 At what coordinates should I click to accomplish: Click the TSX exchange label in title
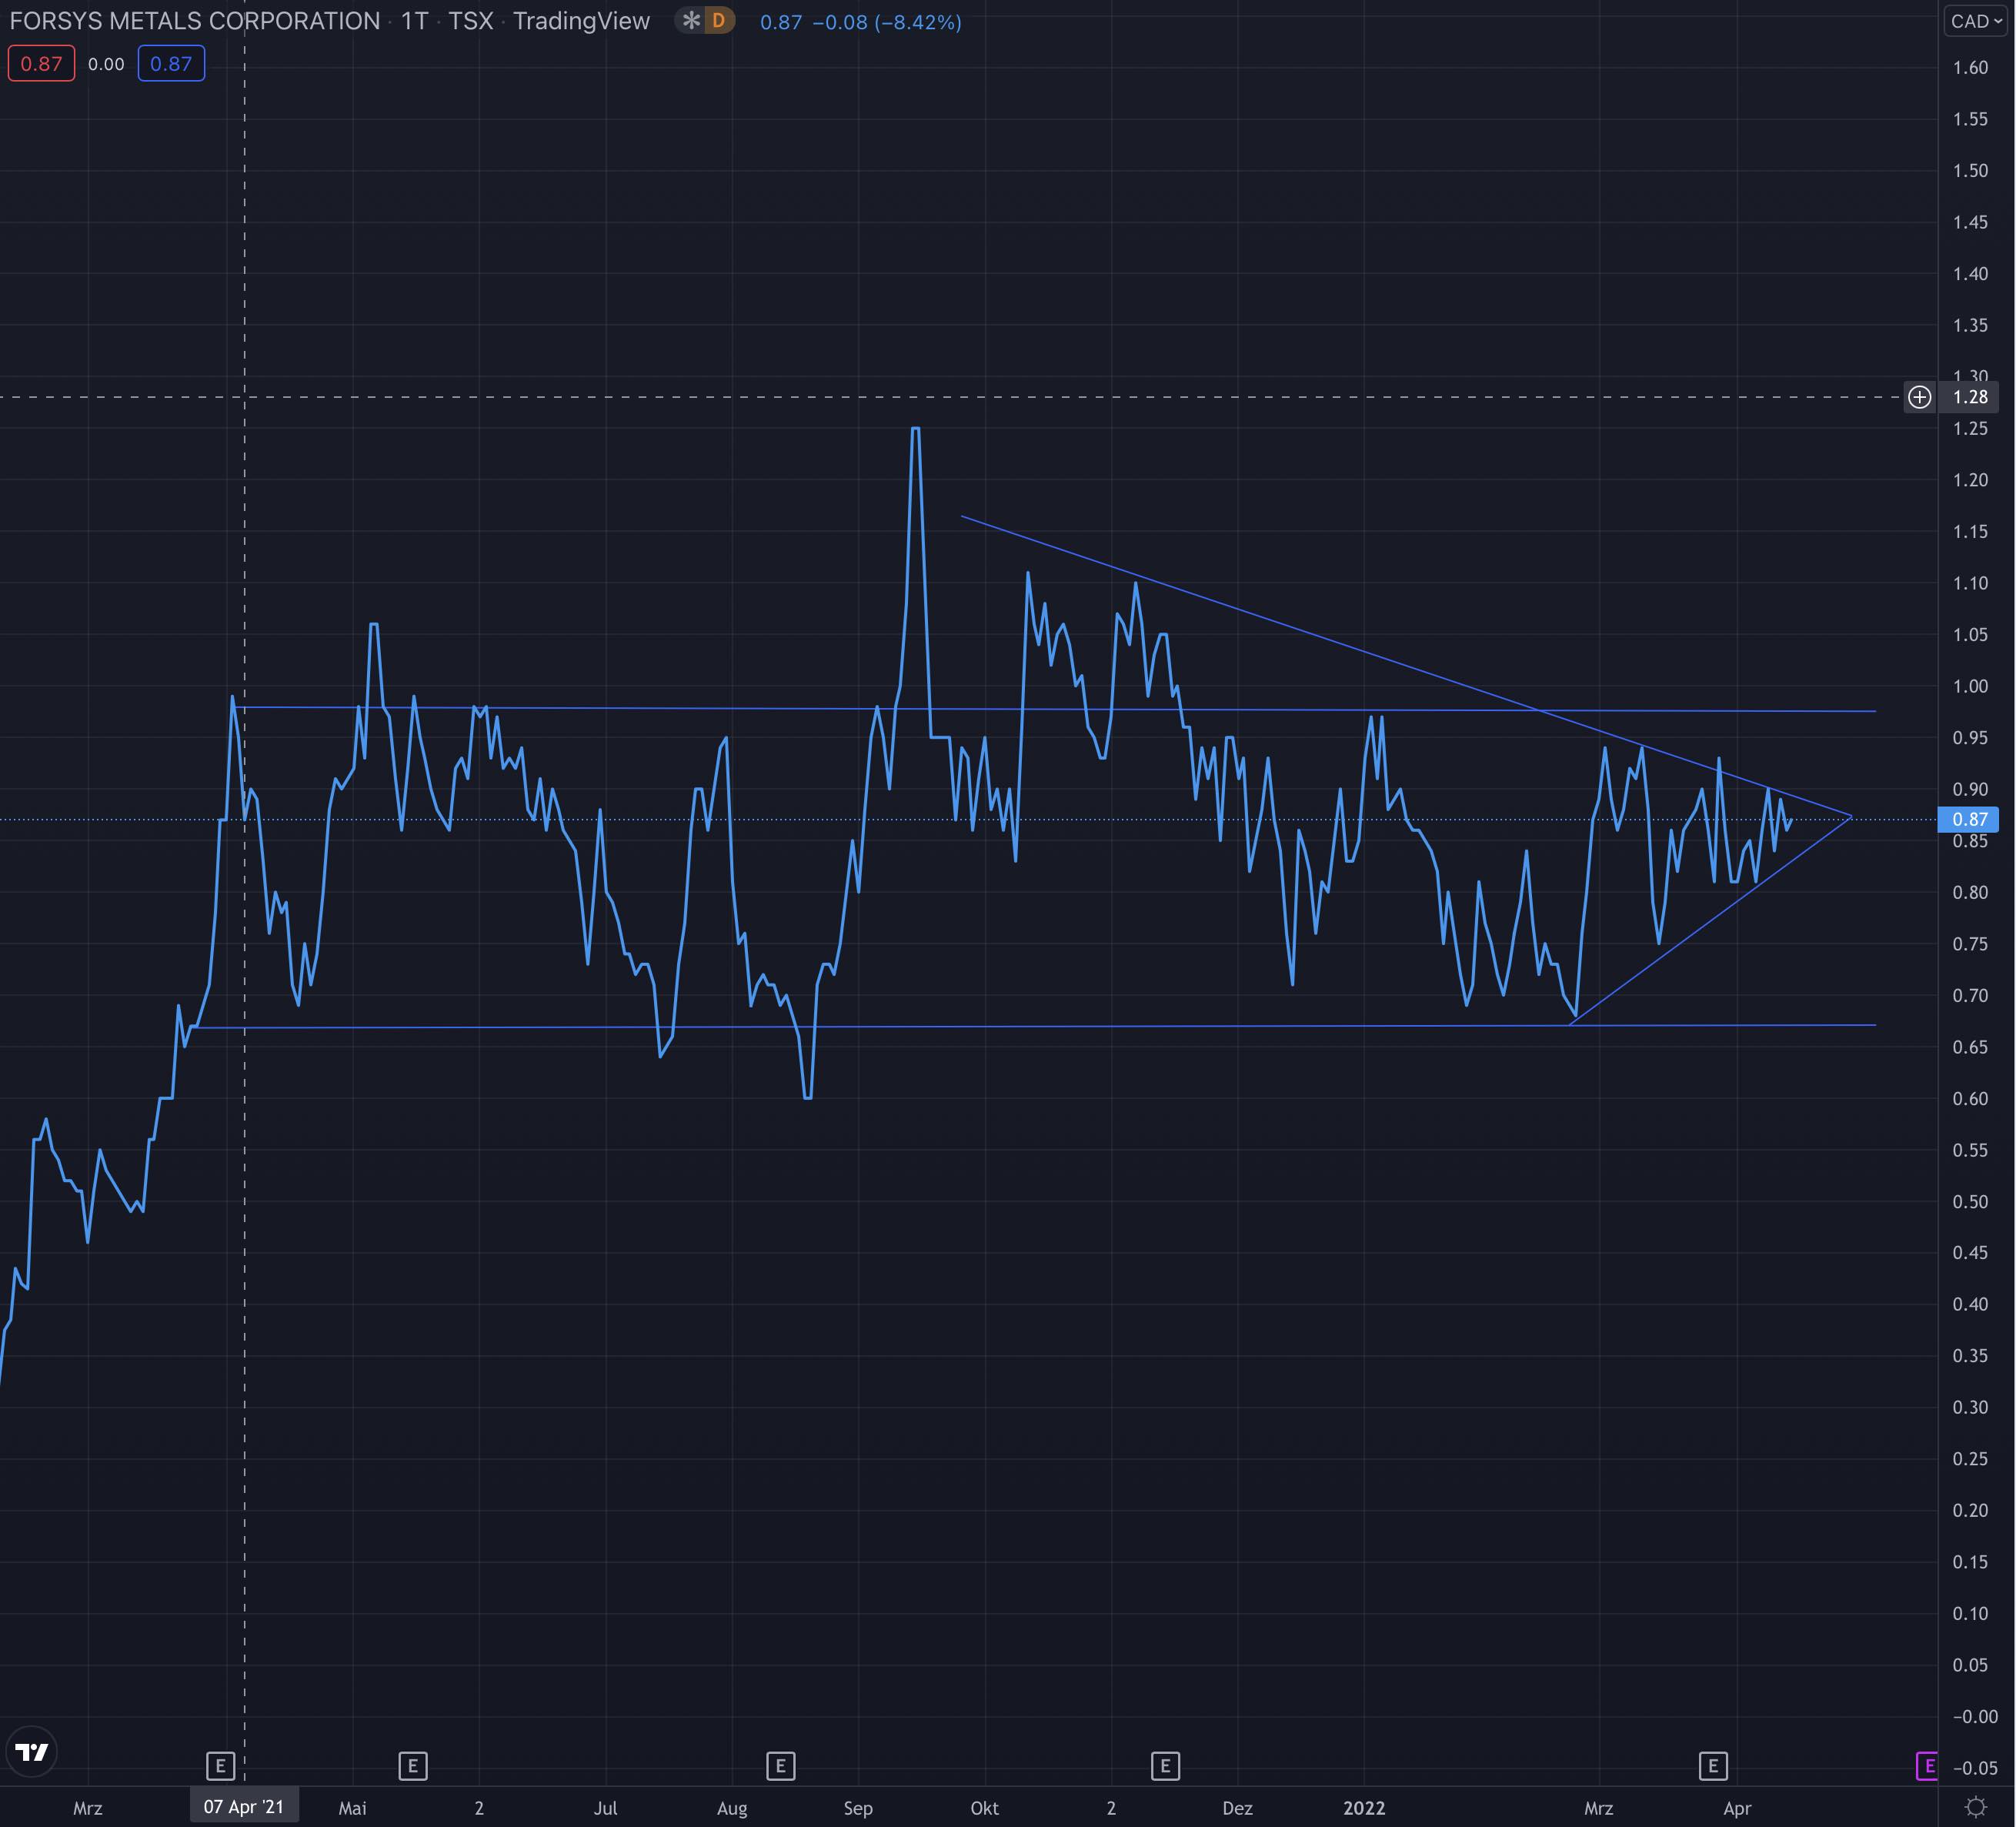coord(470,21)
